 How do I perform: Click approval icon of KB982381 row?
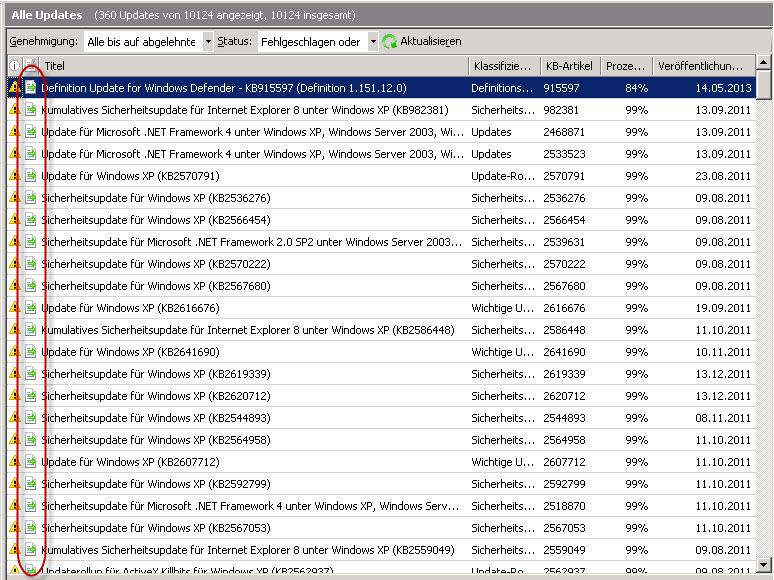[31, 110]
